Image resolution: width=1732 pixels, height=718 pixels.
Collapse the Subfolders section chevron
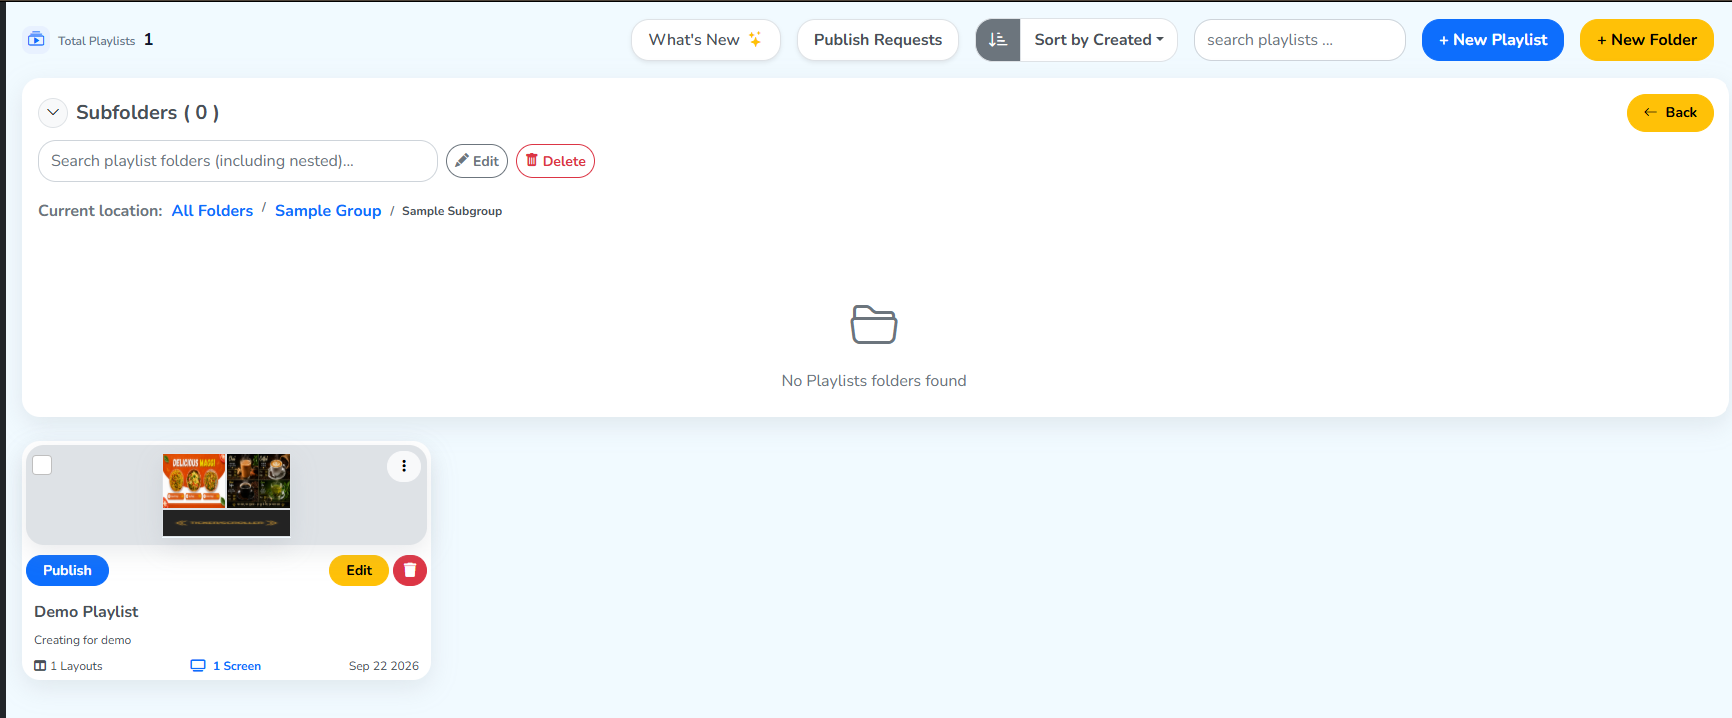tap(53, 113)
